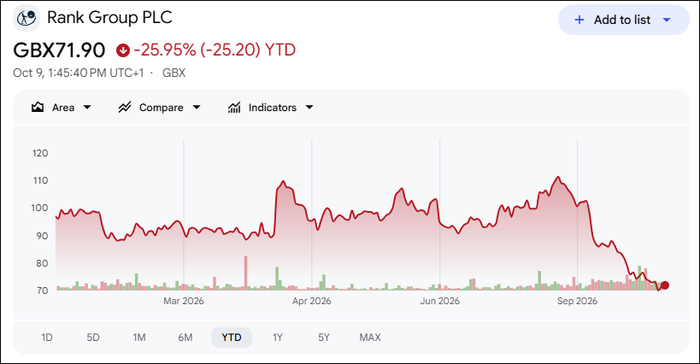Screen dimensions: 700x364
Task: Click the Rank Group PLC title text
Action: 109,17
